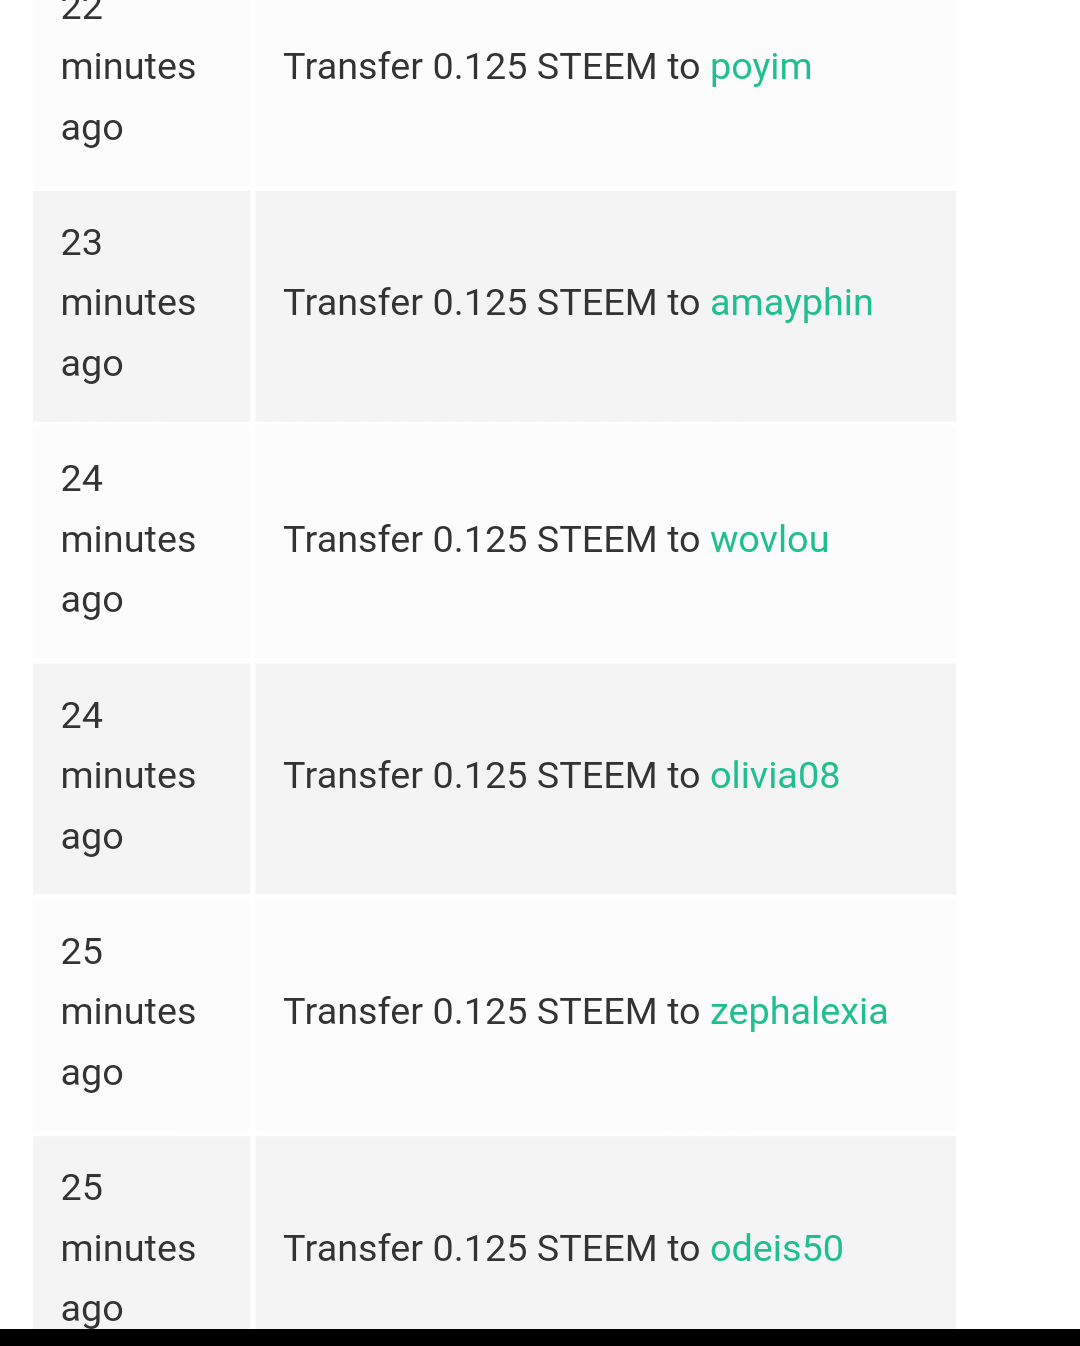Click the timestamp in the poyim row
This screenshot has height=1346, width=1080.
(128, 67)
